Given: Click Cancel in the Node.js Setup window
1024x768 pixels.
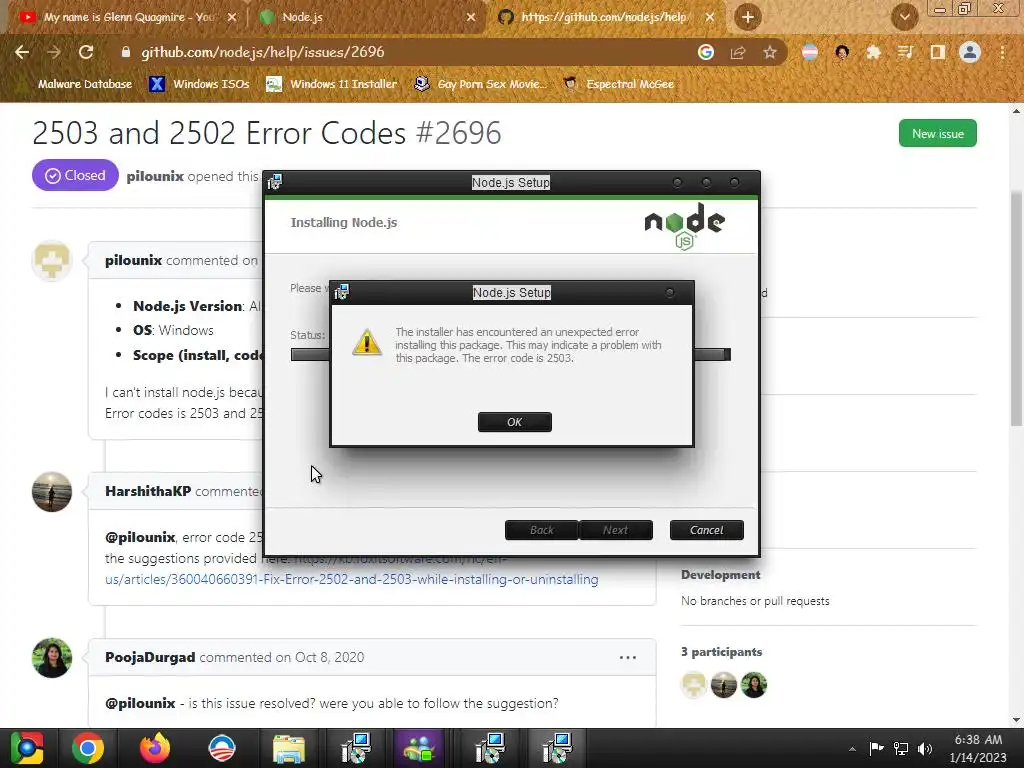Looking at the screenshot, I should pos(707,530).
